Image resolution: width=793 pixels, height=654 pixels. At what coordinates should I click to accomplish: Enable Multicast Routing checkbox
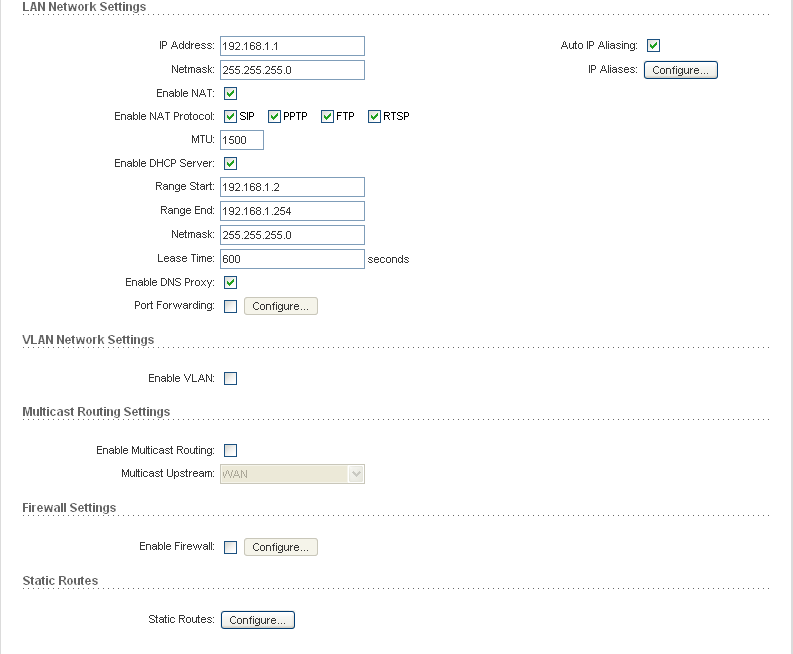[x=230, y=450]
